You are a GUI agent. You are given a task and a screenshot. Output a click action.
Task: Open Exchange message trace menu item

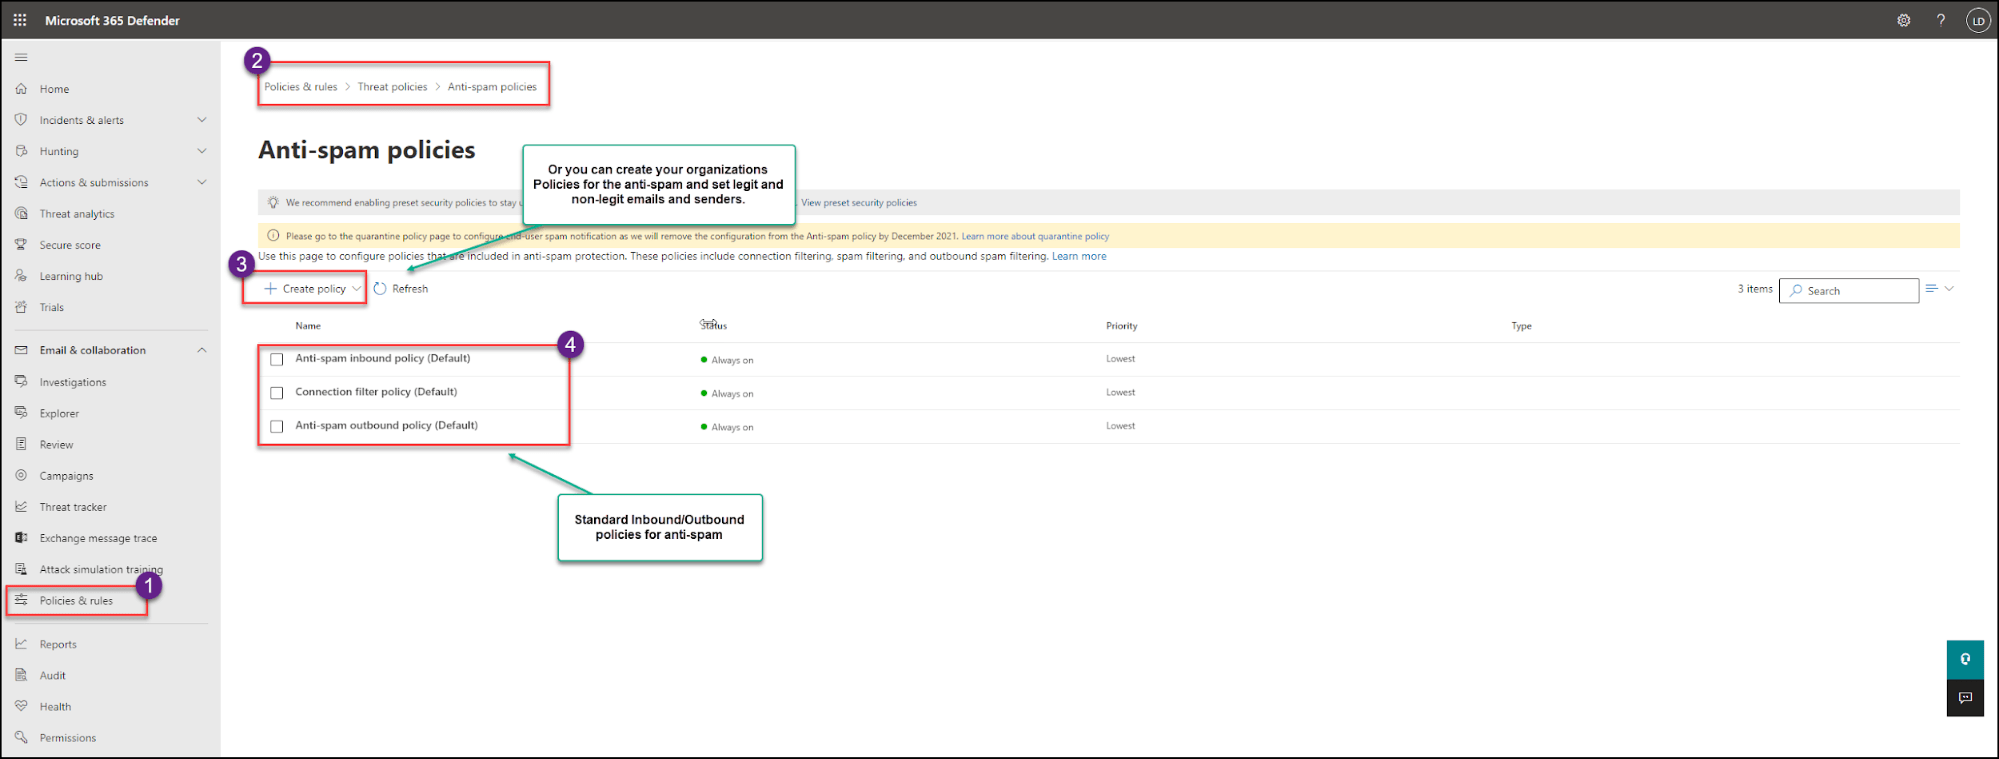click(x=98, y=538)
